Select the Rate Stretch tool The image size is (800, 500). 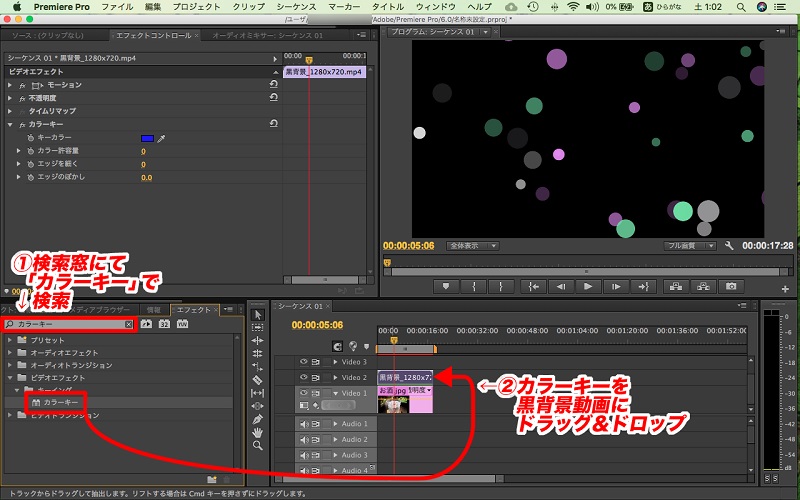pyautogui.click(x=258, y=366)
